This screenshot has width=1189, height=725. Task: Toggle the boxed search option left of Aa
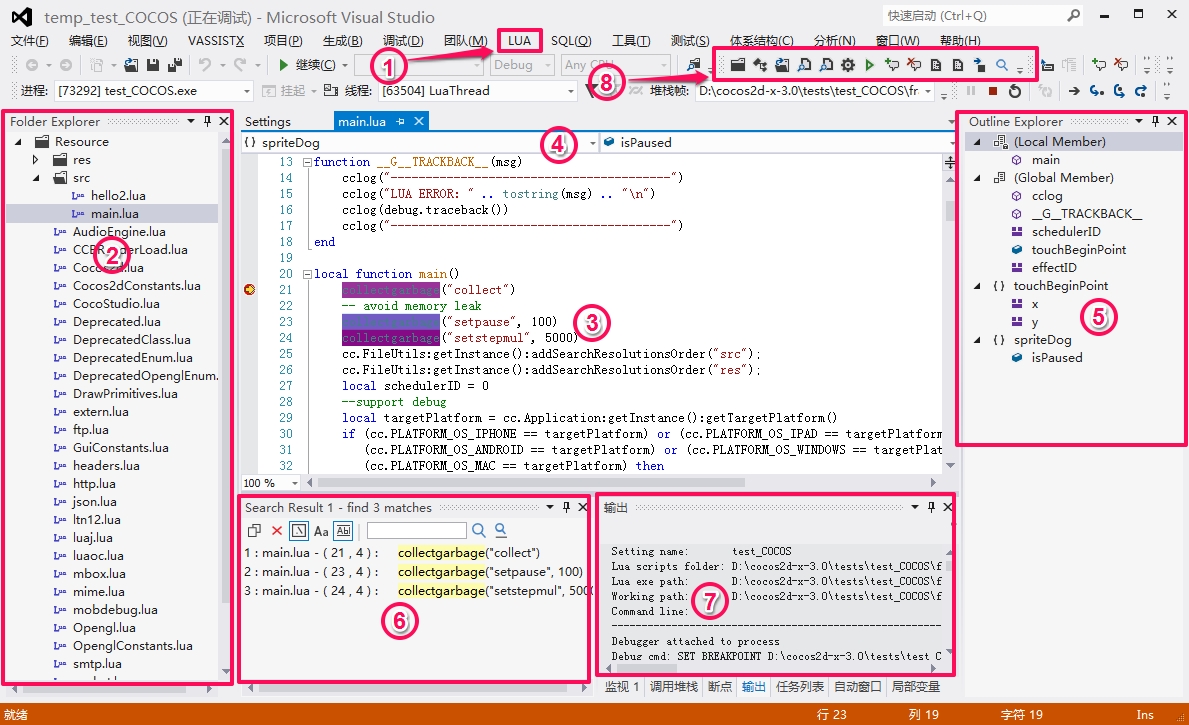pyautogui.click(x=299, y=531)
